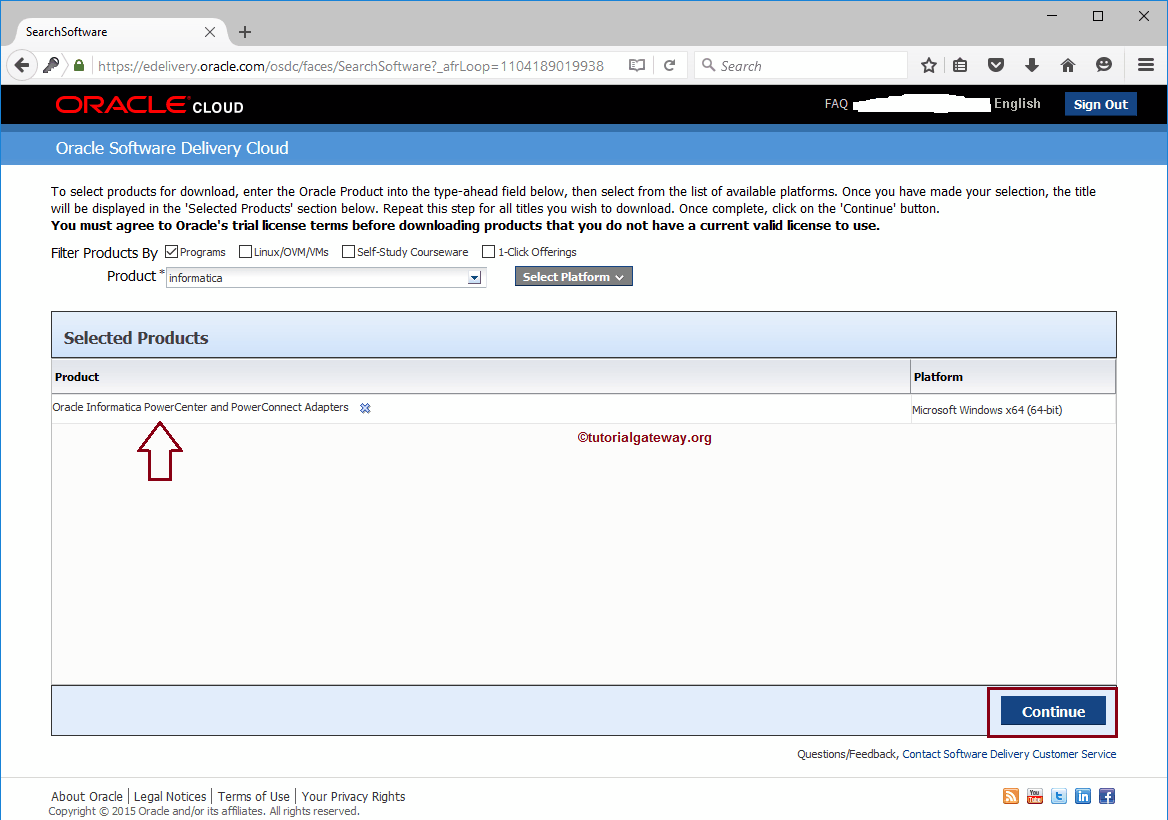Viewport: 1168px width, 820px height.
Task: Bookmark this page with star icon
Action: click(928, 66)
